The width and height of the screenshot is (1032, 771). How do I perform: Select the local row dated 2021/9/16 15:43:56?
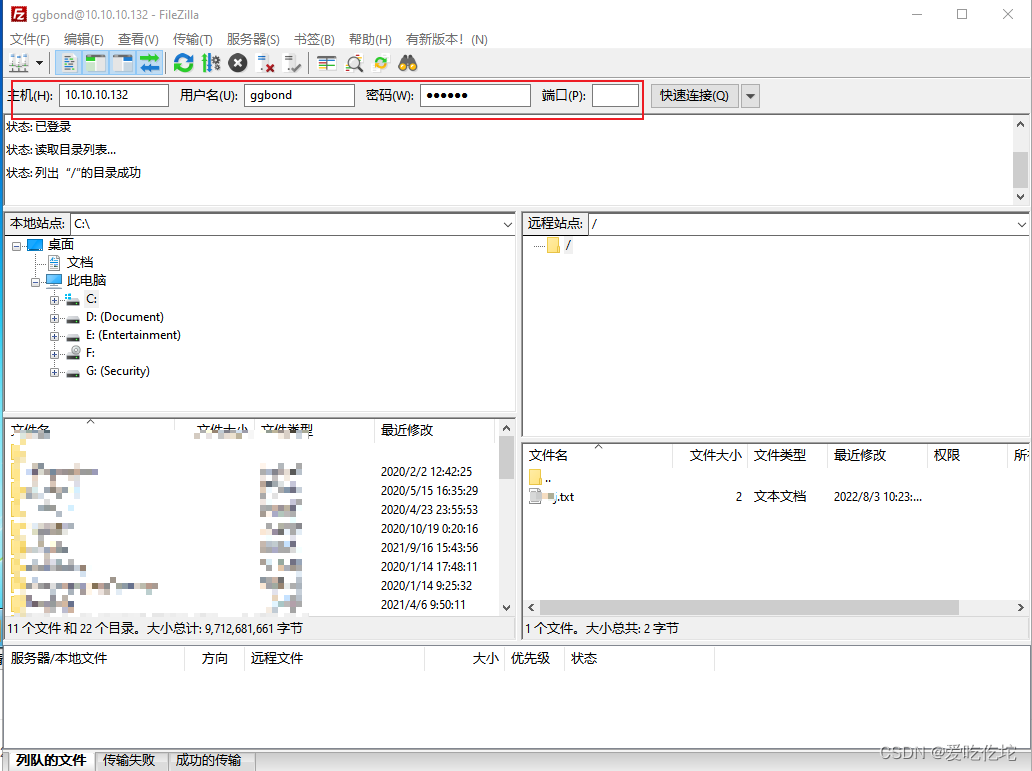click(253, 548)
